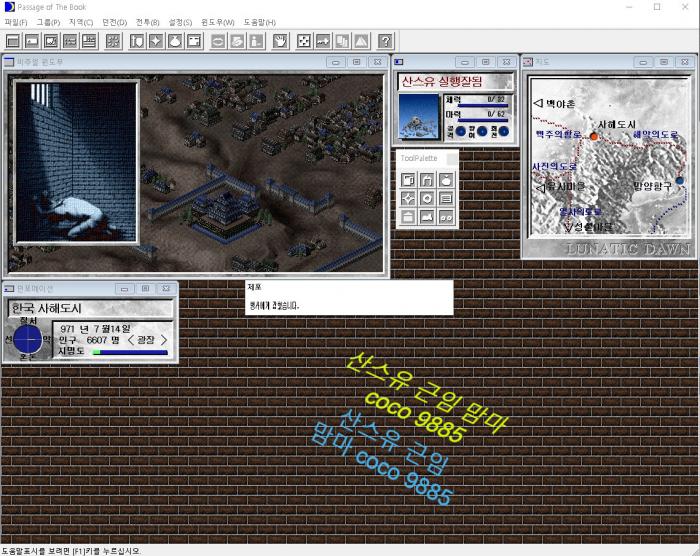The height and width of the screenshot is (556, 700).
Task: Open the map-picture toolbar icon
Action: click(51, 41)
